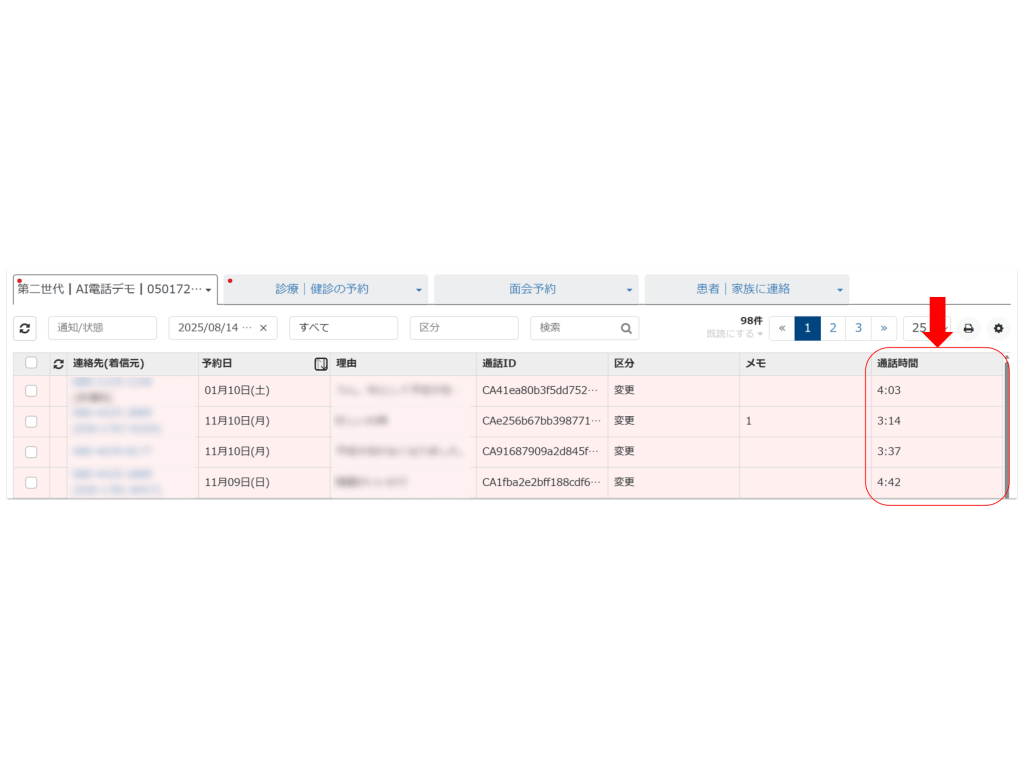Click the magnifier icon in the search box
Viewport: 1024px width, 768px height.
click(626, 328)
